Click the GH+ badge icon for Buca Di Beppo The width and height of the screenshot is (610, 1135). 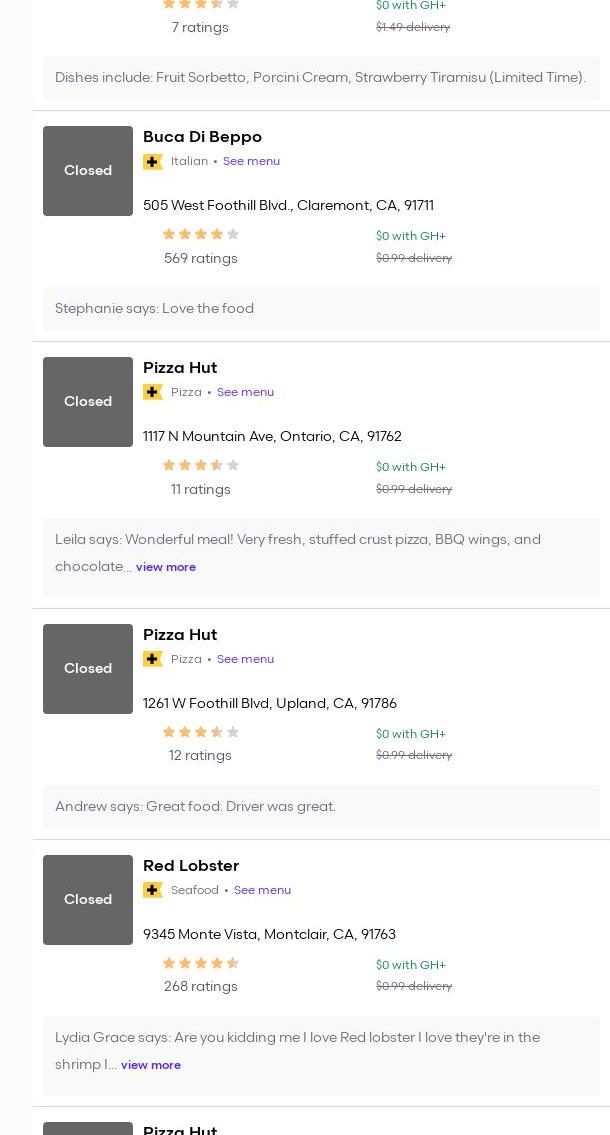tap(153, 162)
